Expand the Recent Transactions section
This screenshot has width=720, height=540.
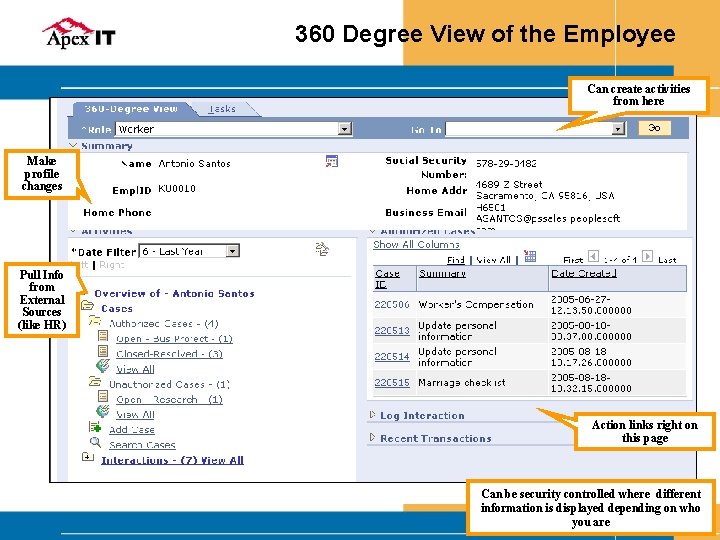(x=372, y=438)
